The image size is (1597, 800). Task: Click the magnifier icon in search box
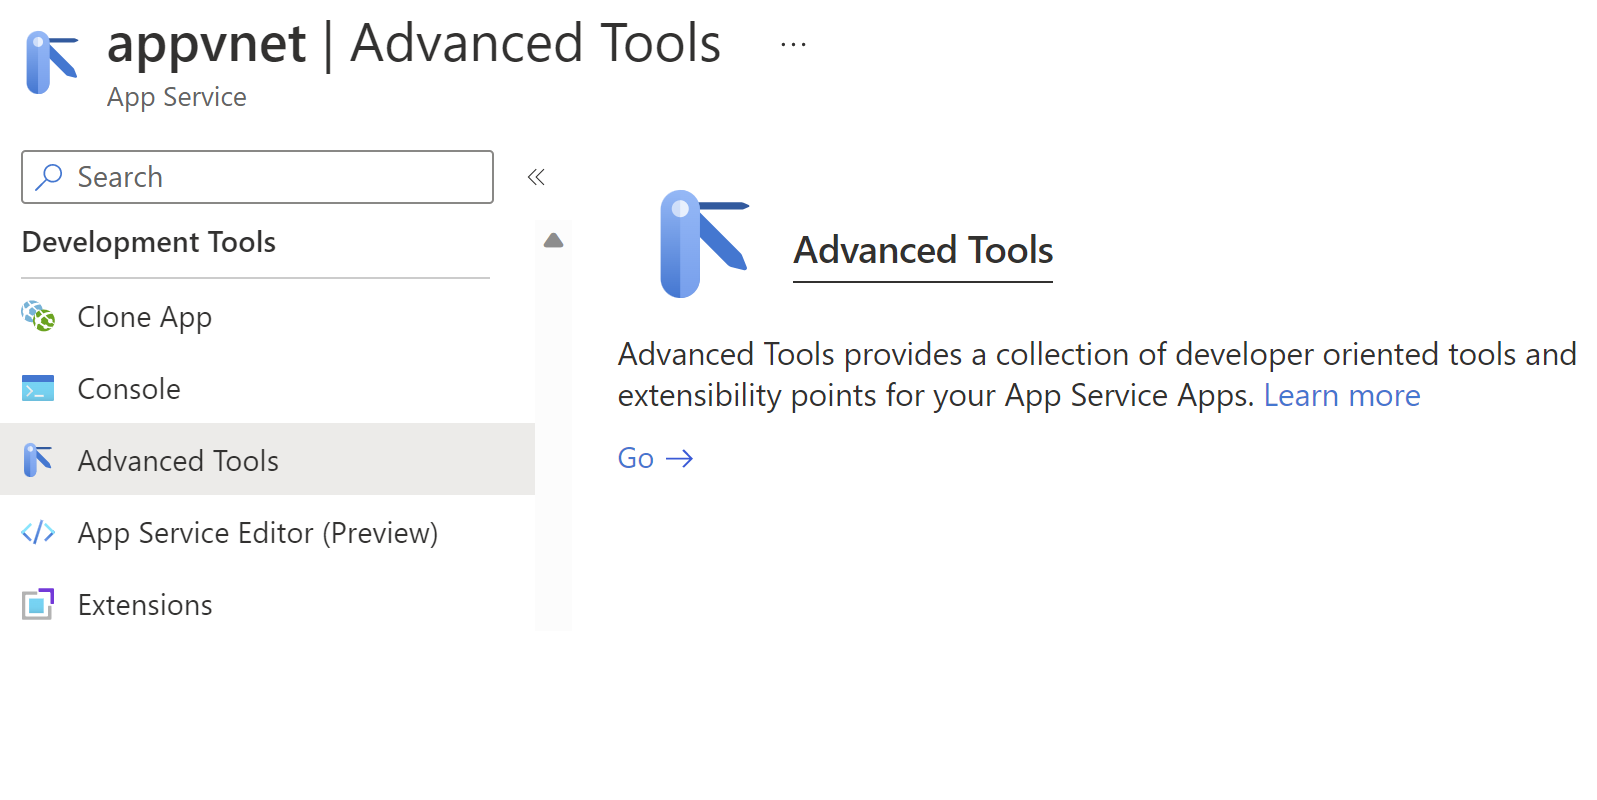click(x=48, y=177)
